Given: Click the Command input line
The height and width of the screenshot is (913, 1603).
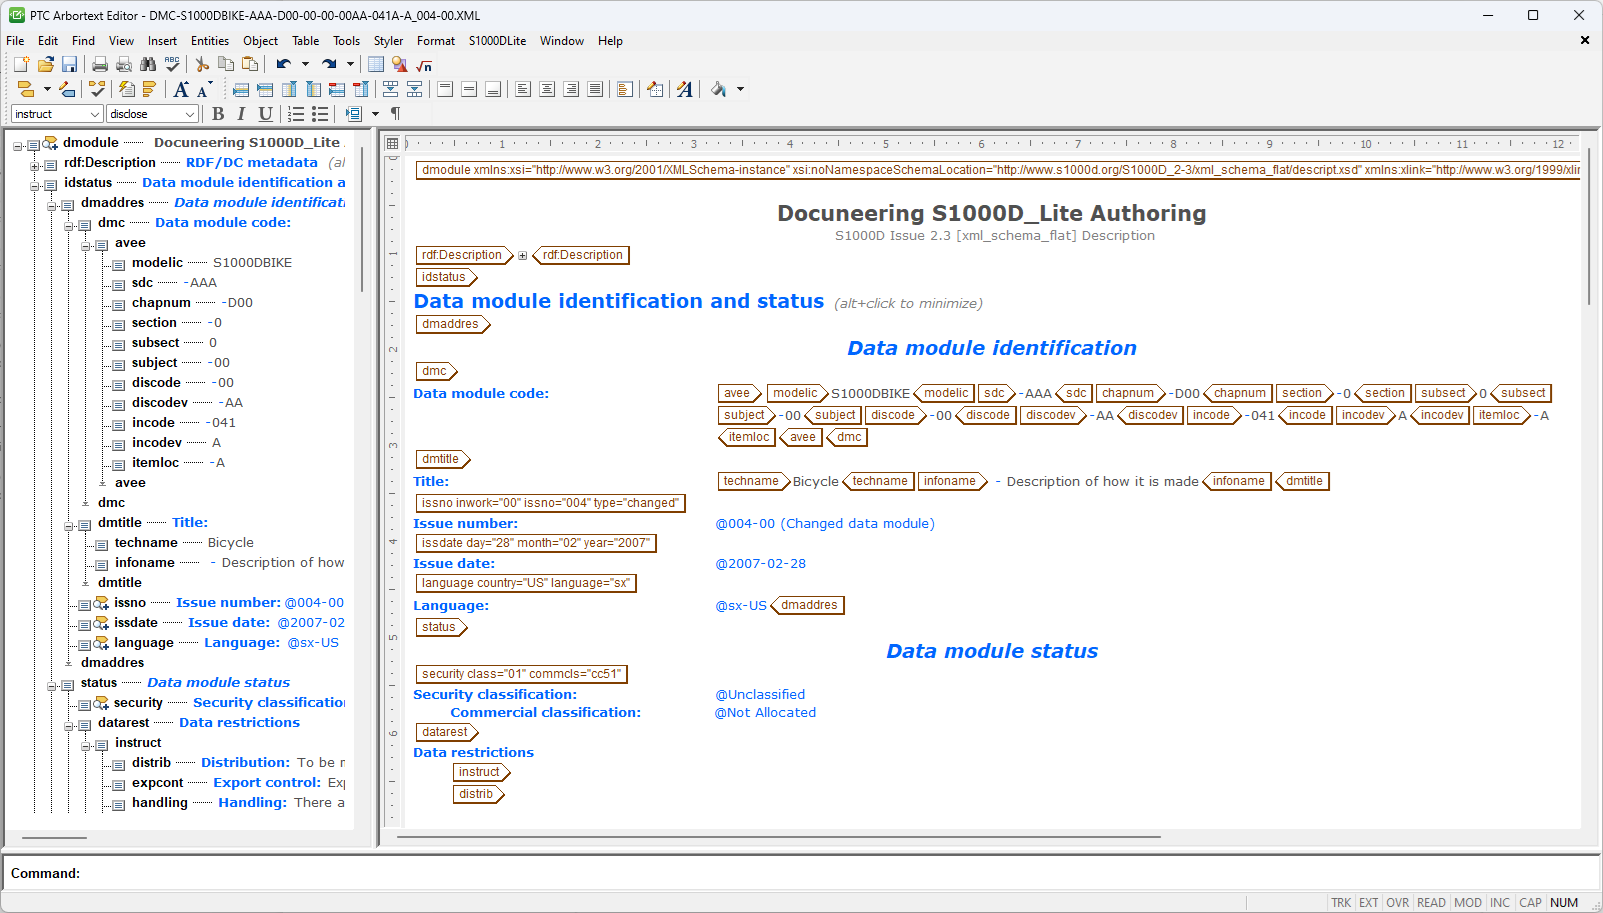Looking at the screenshot, I should point(800,873).
